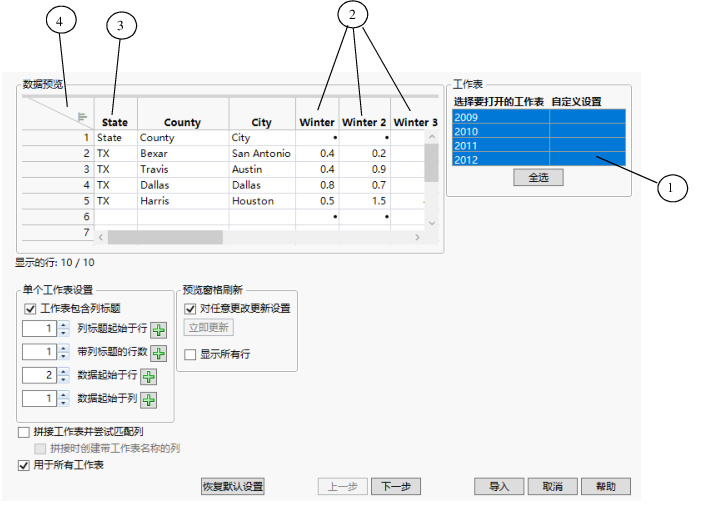Click row number 2 in preview
The height and width of the screenshot is (506, 710).
tap(58, 154)
